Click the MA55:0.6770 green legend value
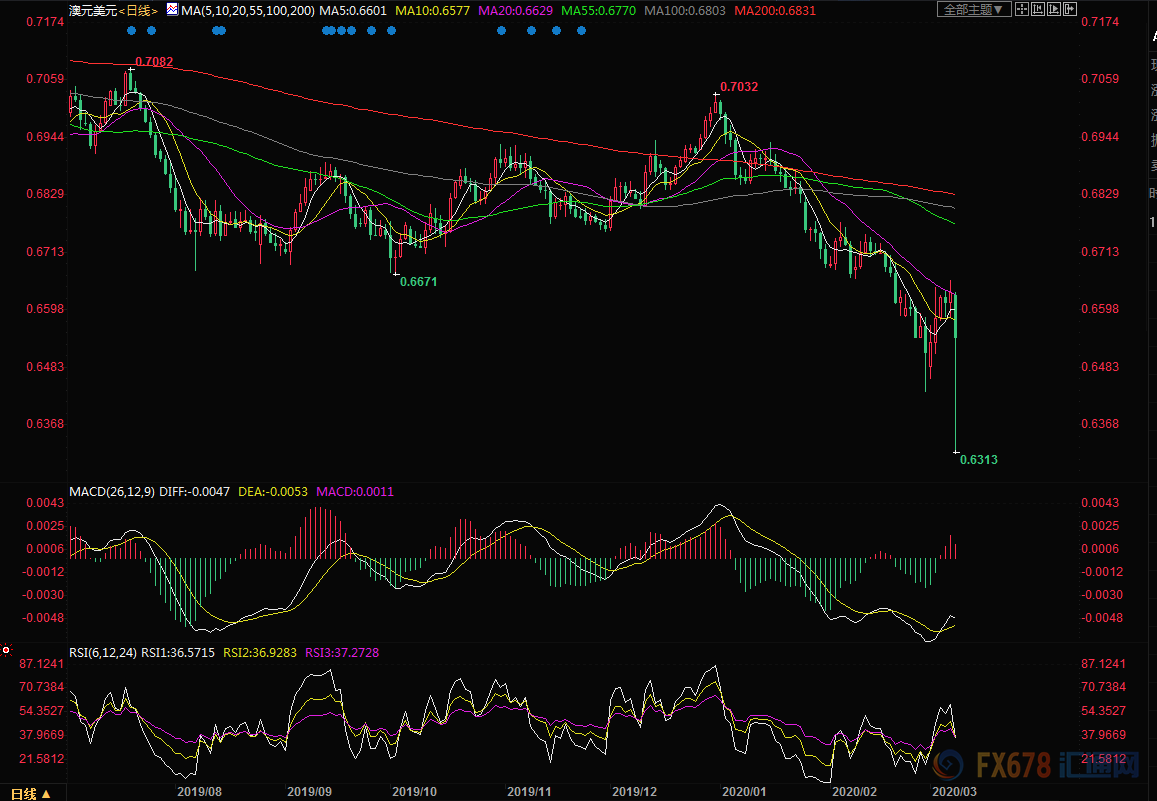1157x801 pixels. [601, 10]
